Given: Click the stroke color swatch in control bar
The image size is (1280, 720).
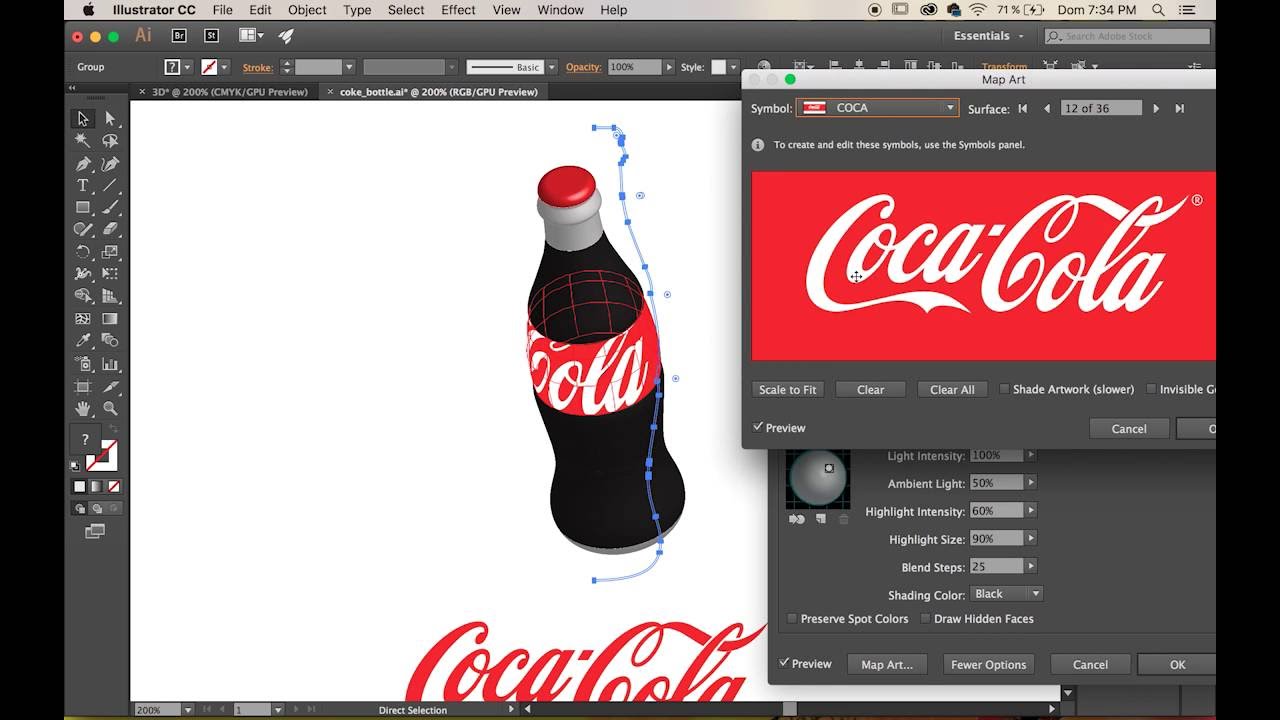Looking at the screenshot, I should [x=210, y=67].
